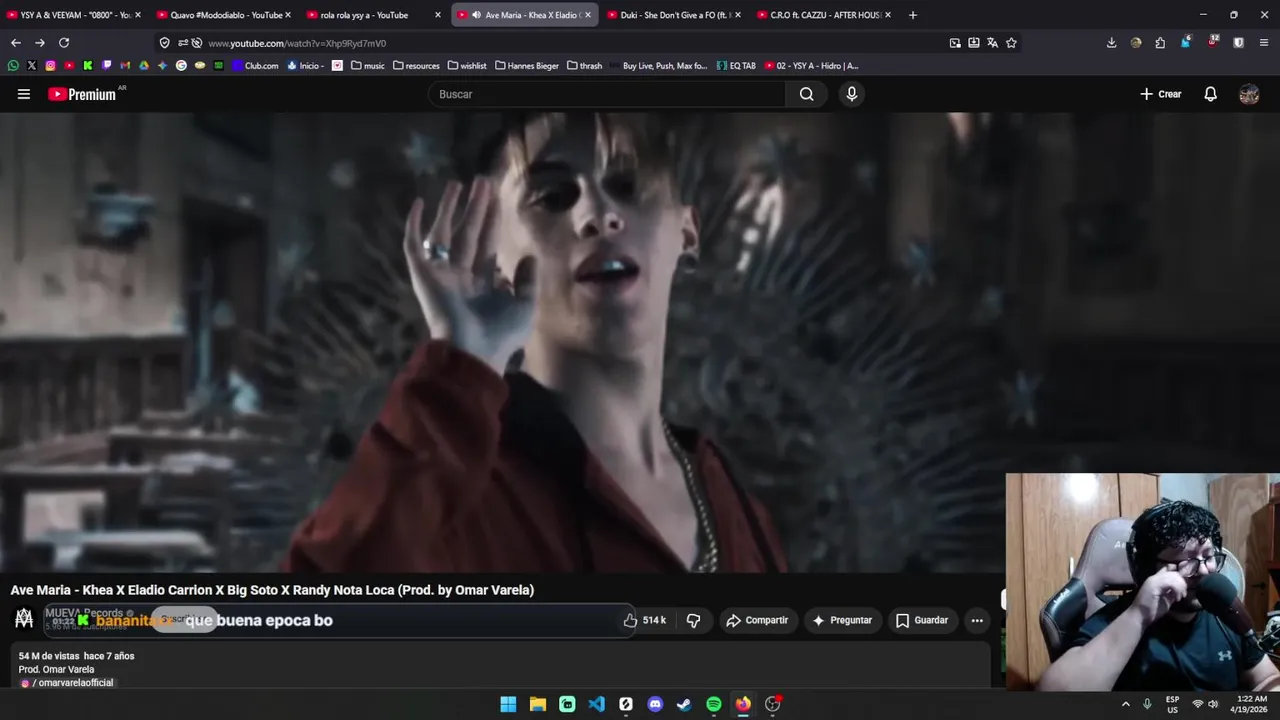Open the YouTube account avatar menu
The height and width of the screenshot is (720, 1280).
(1249, 94)
